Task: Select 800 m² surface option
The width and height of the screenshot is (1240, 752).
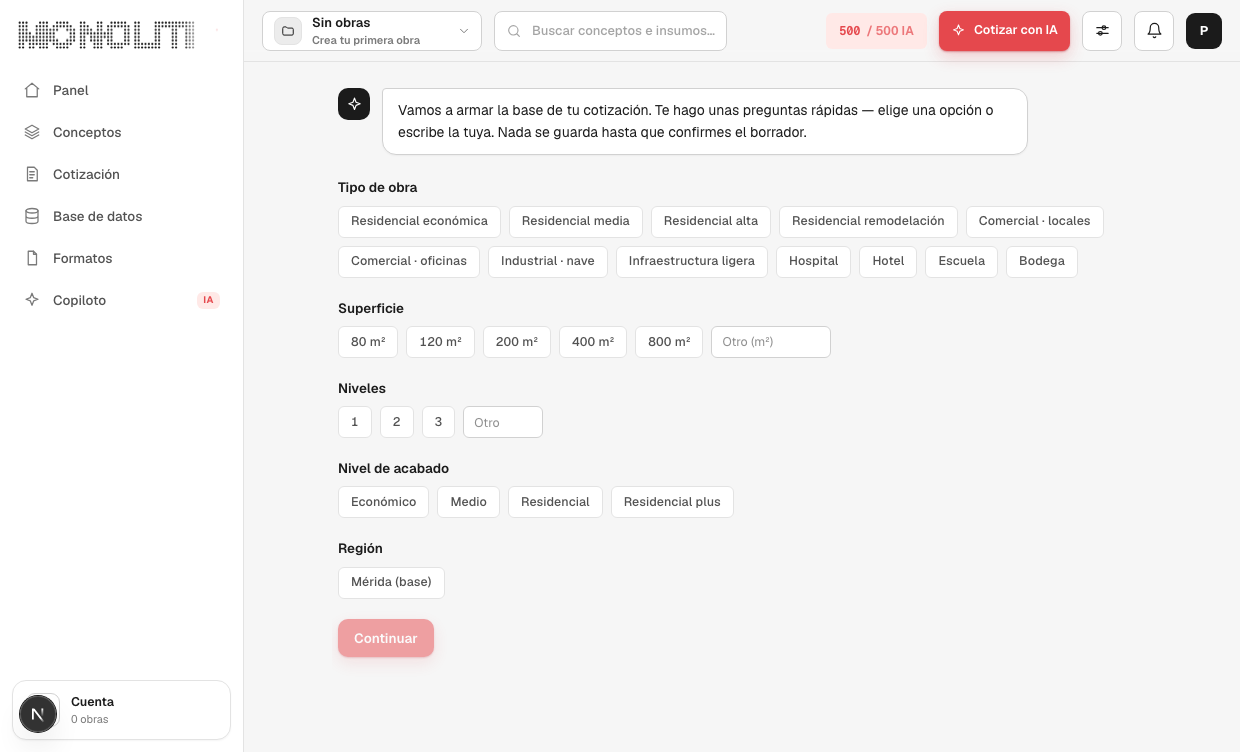Action: pos(669,342)
